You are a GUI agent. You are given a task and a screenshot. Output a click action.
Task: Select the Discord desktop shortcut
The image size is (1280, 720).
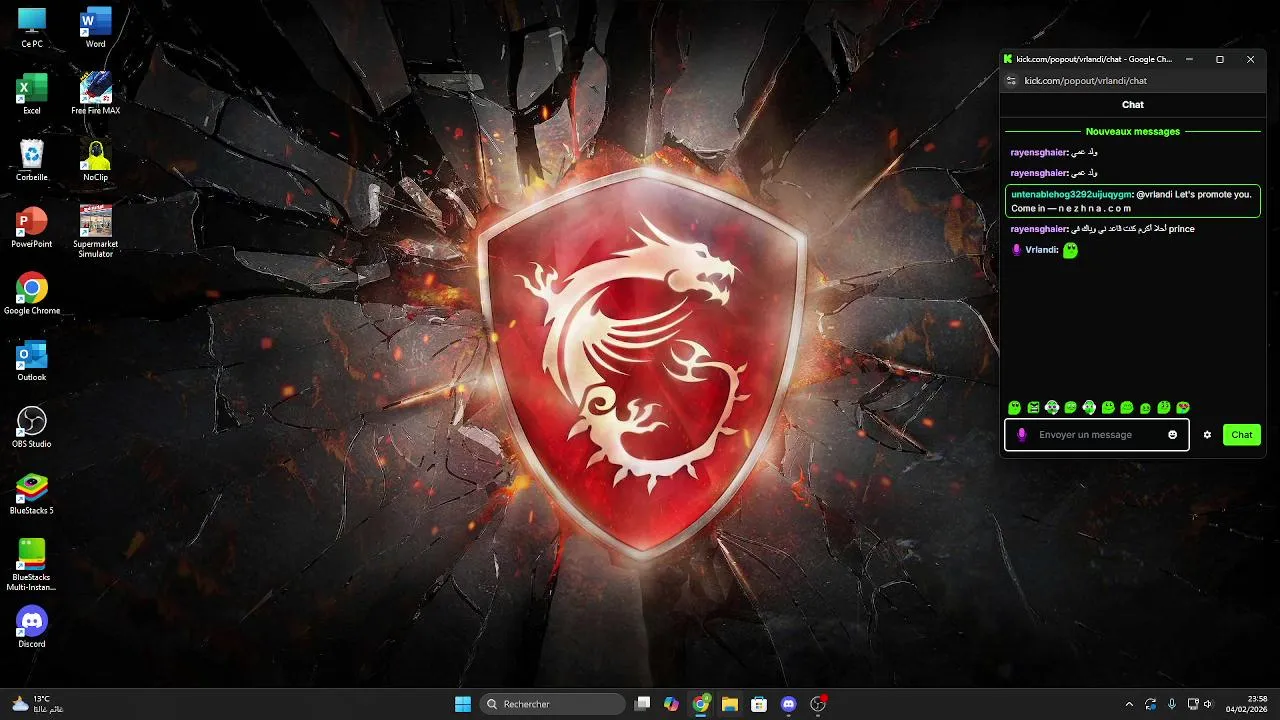point(32,627)
